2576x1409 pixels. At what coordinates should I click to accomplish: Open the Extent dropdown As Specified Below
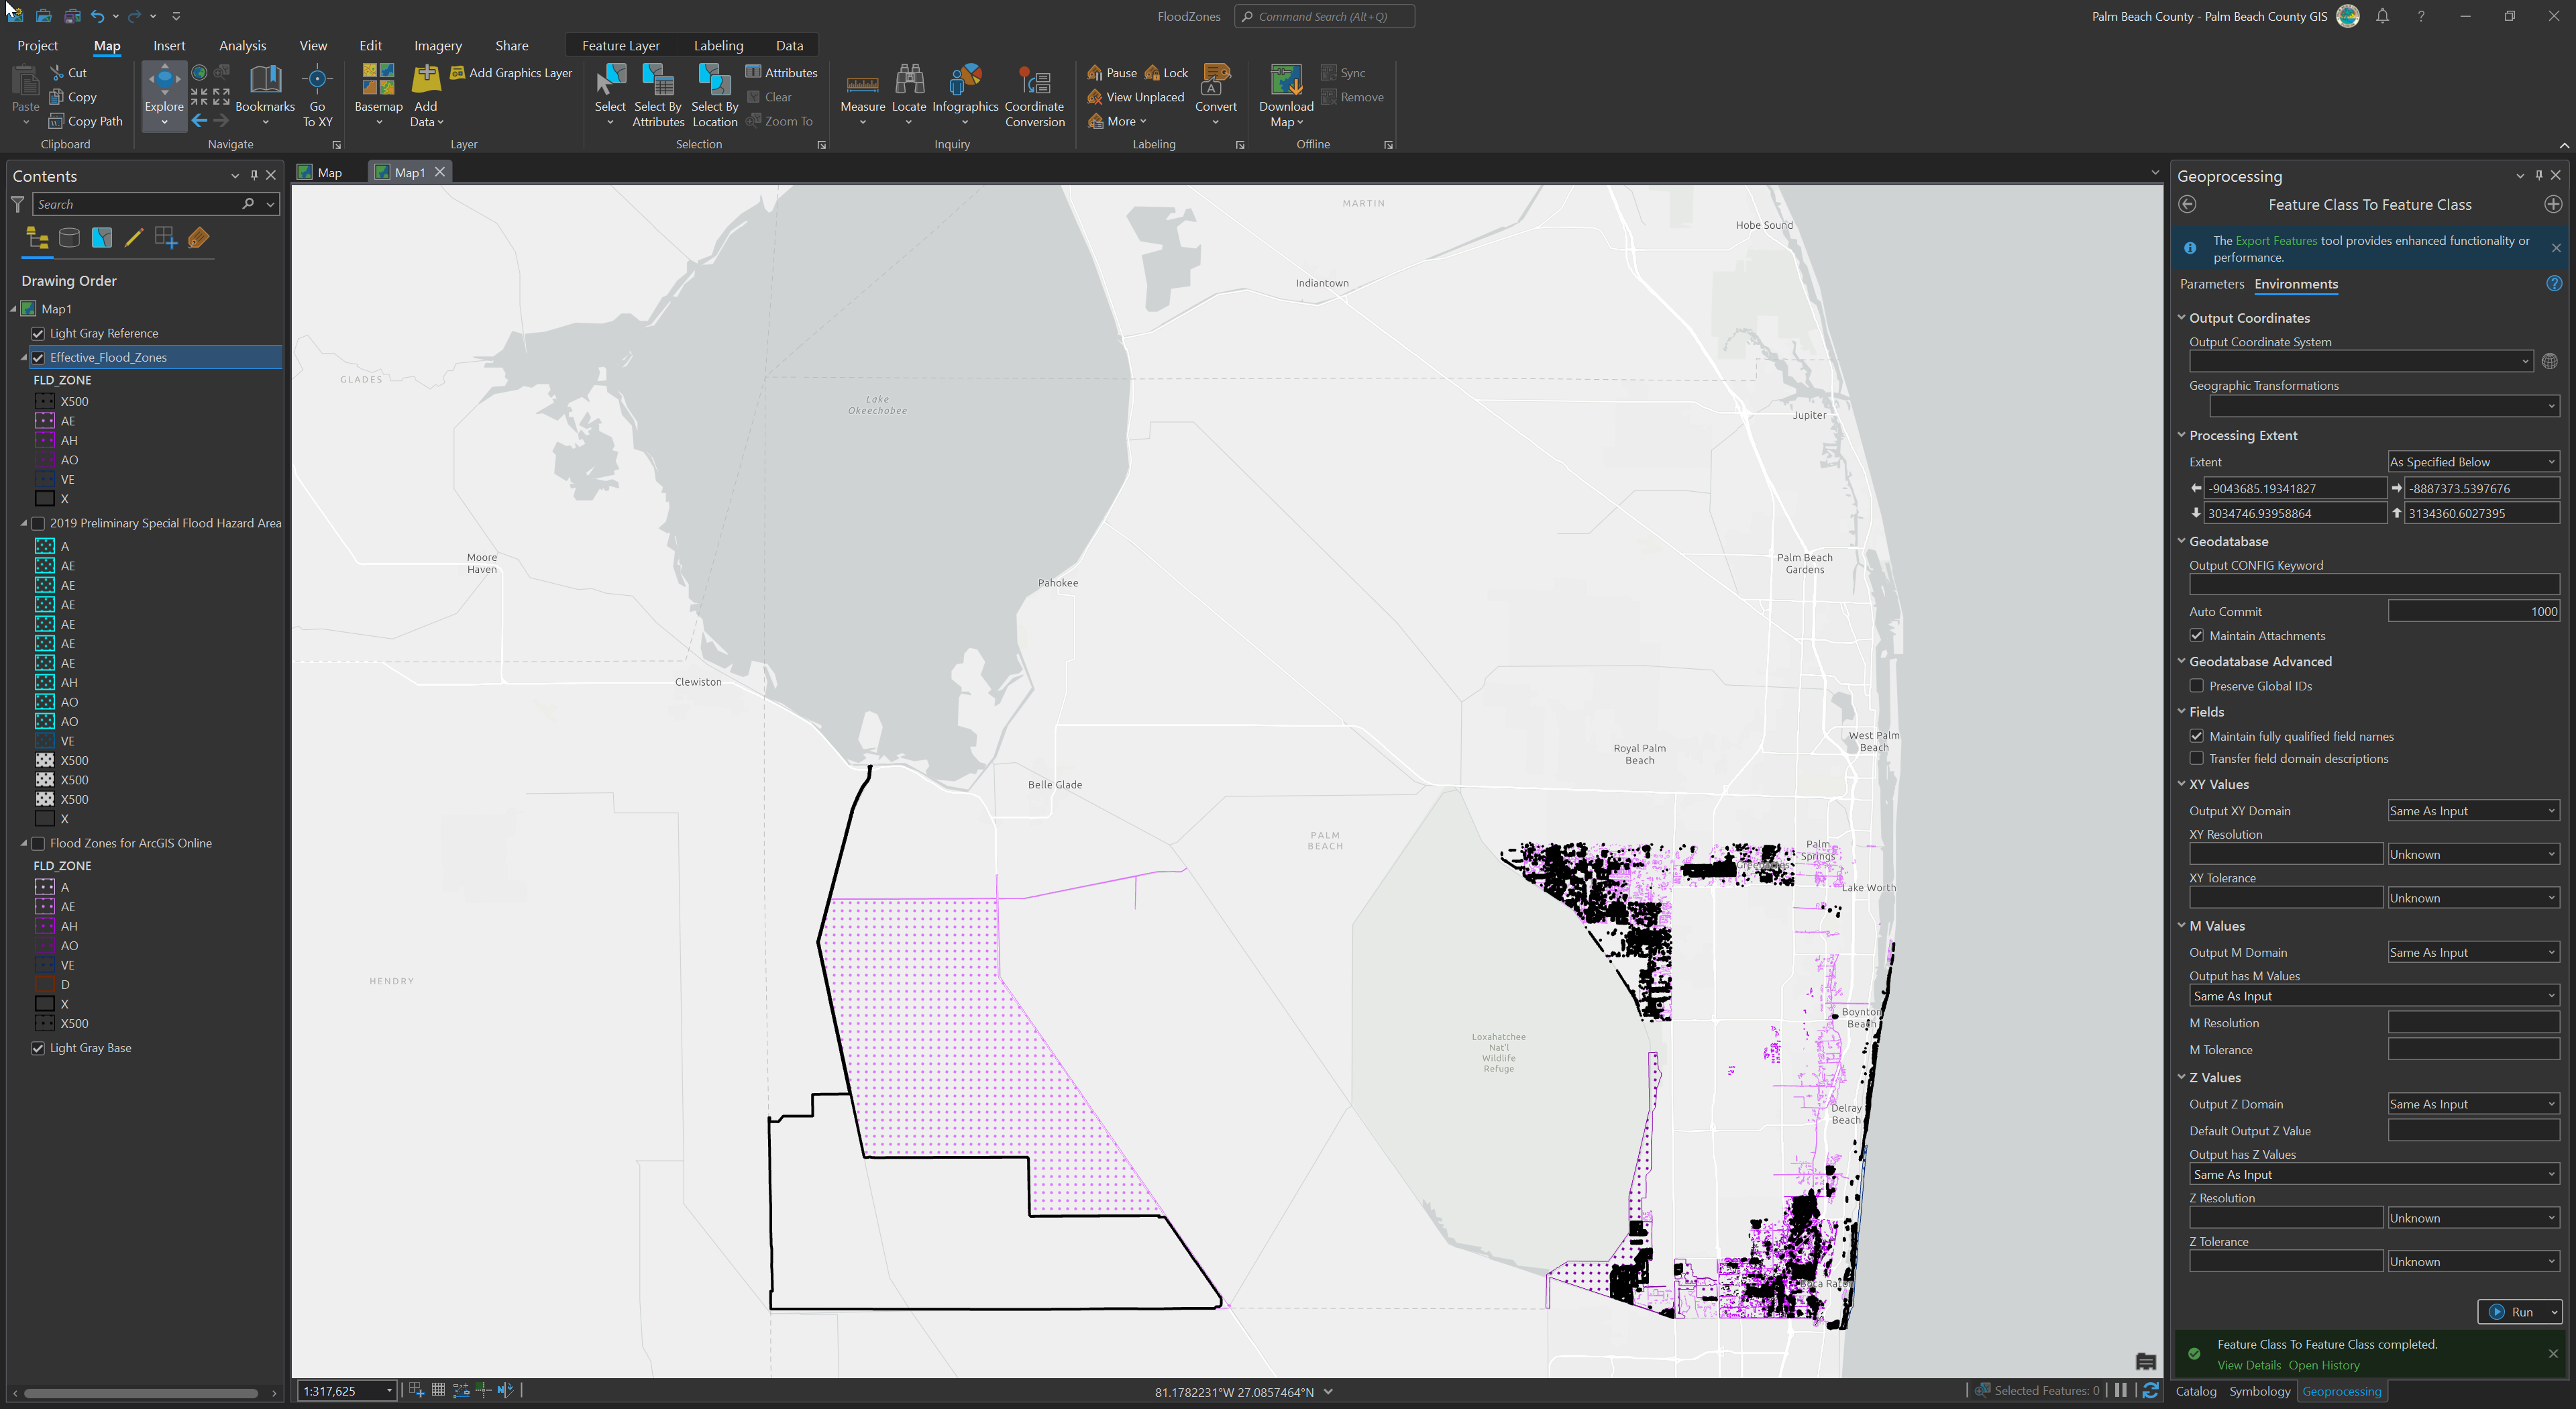2472,462
